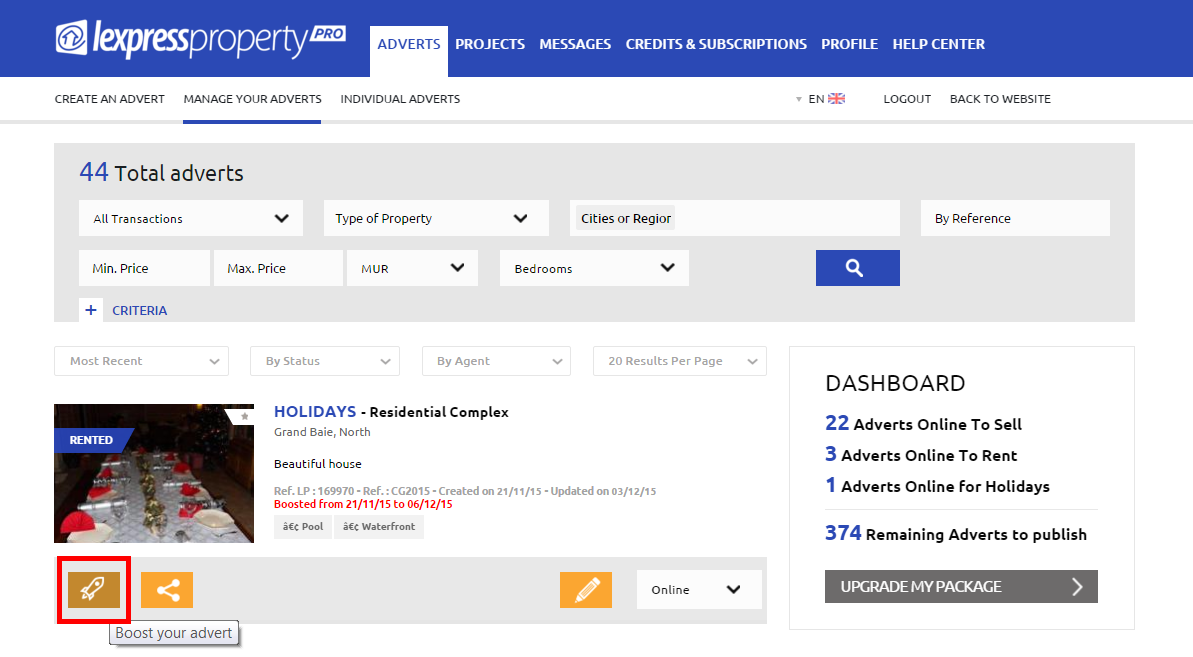Click BACK TO WEBSITE link

1000,99
